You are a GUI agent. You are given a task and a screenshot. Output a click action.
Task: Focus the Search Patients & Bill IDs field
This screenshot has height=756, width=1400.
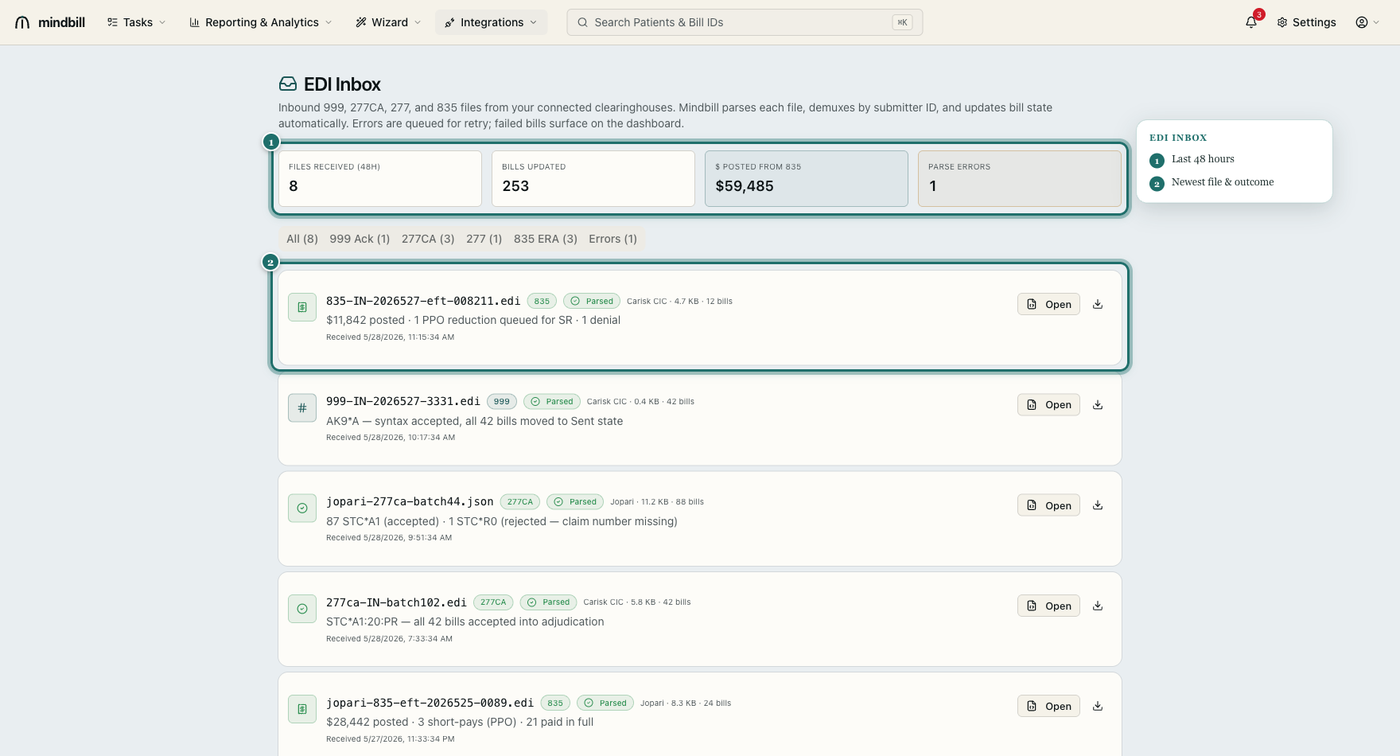tap(744, 22)
